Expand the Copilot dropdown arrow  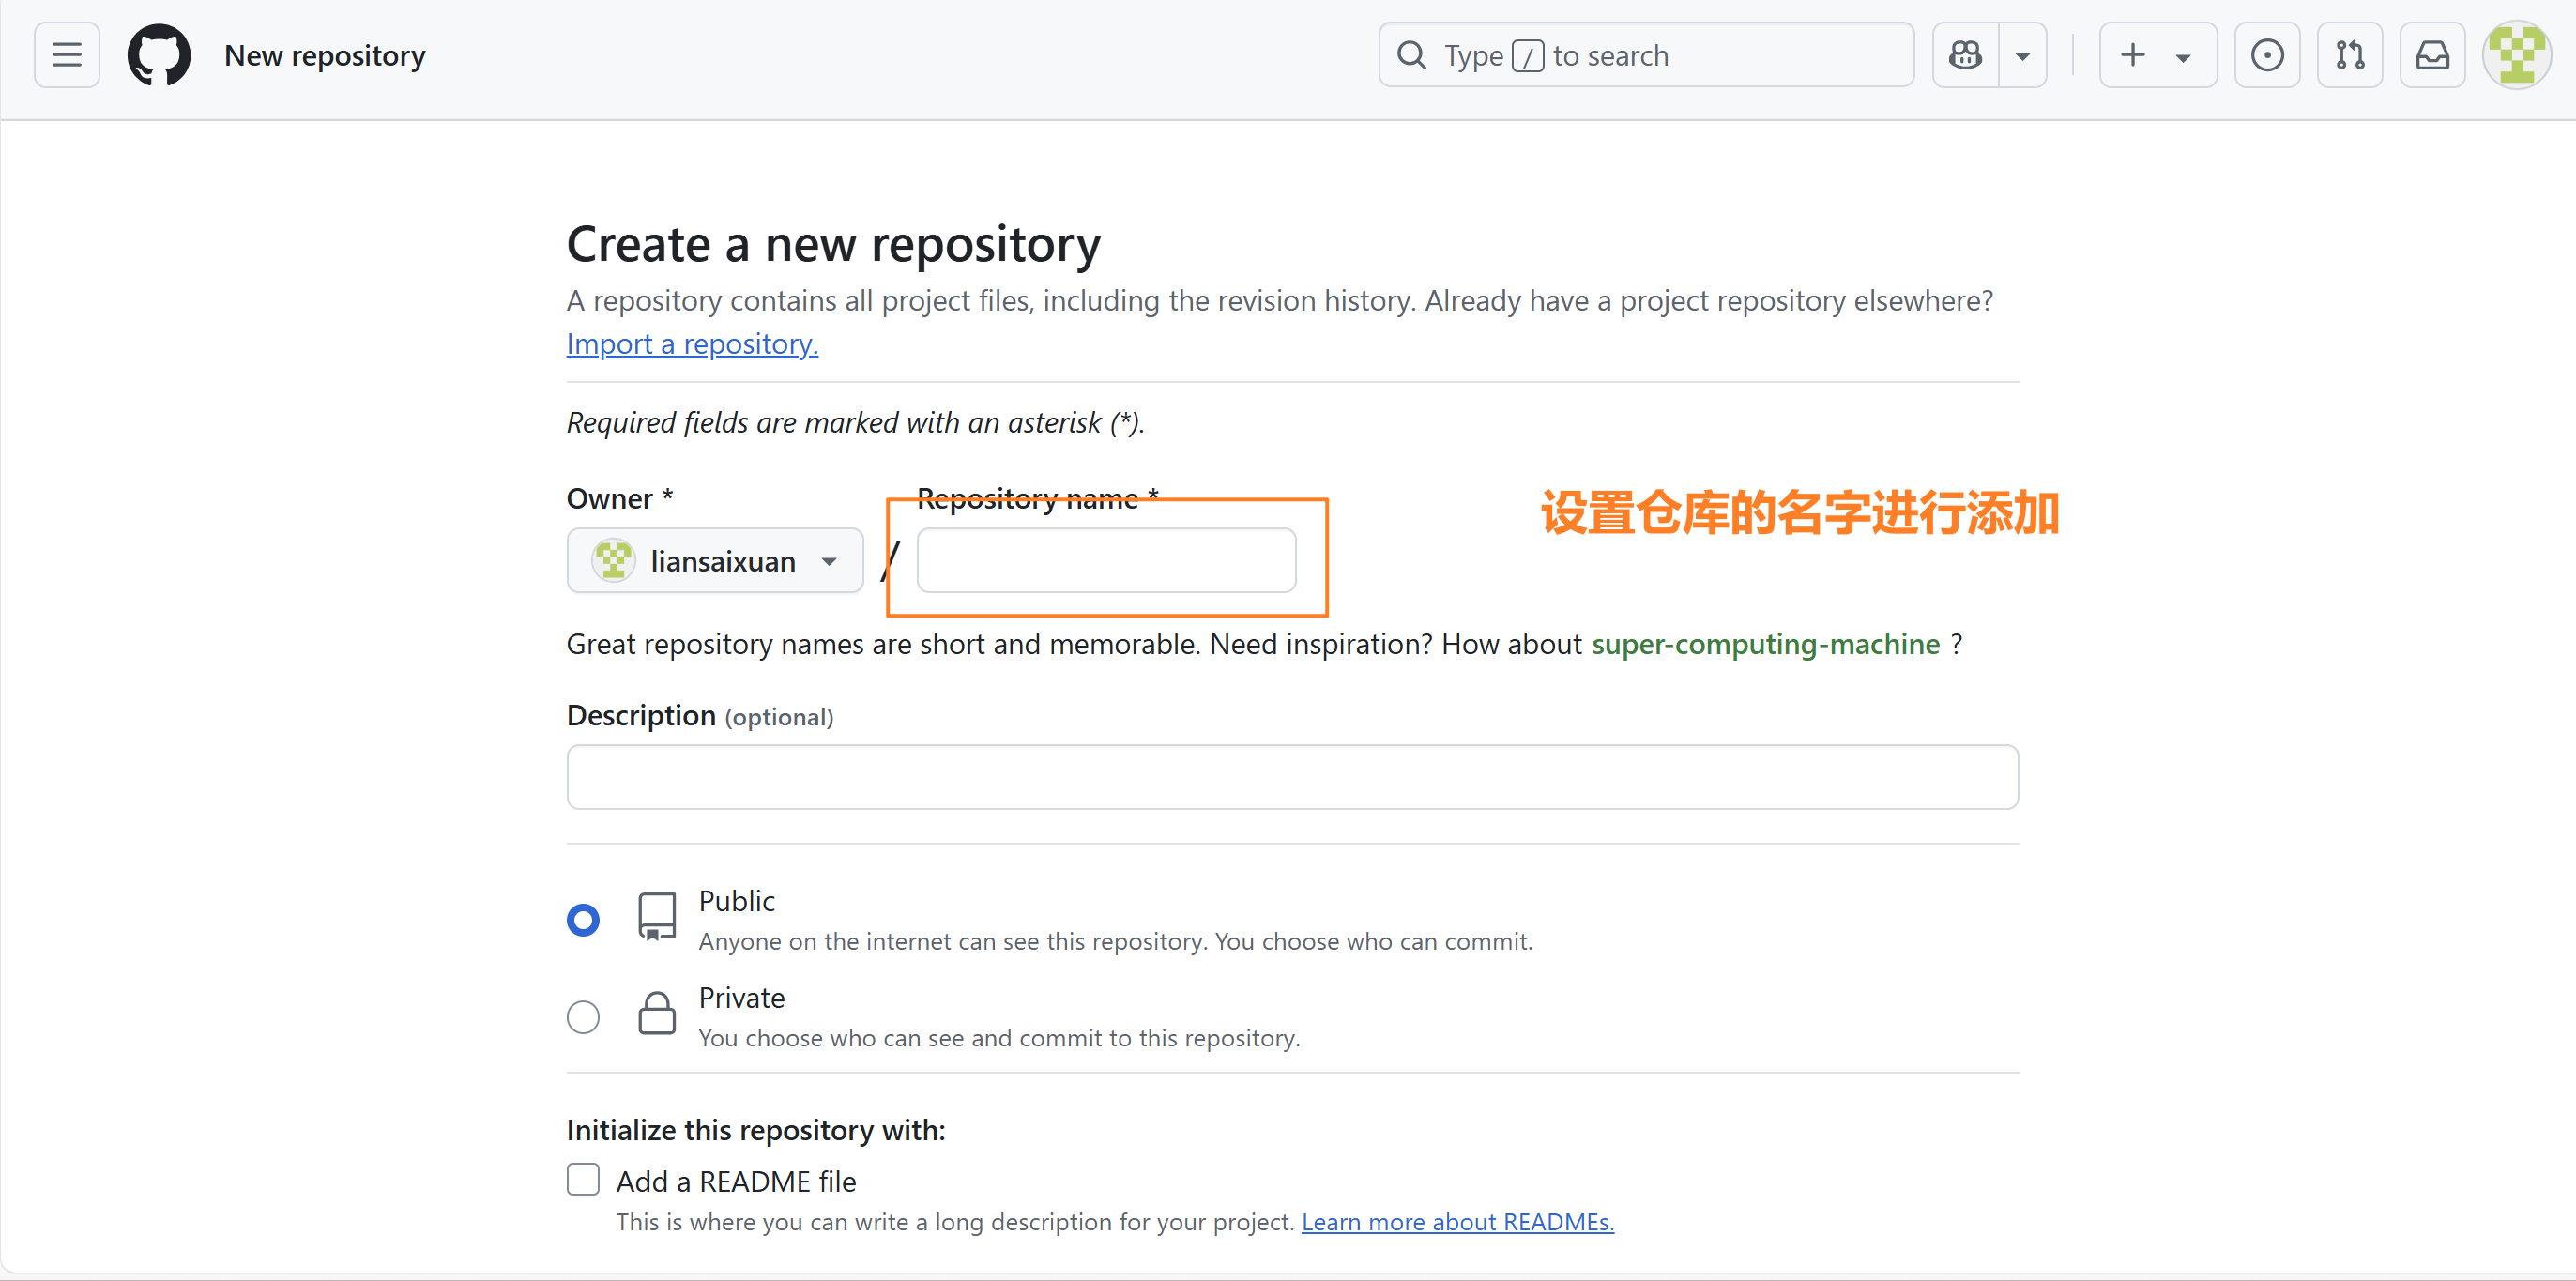click(x=2022, y=56)
